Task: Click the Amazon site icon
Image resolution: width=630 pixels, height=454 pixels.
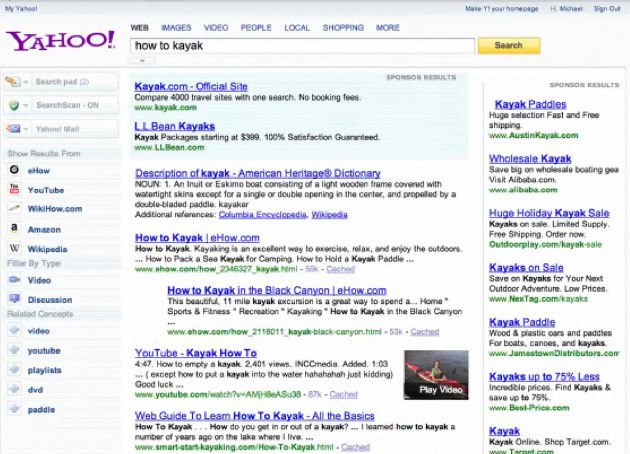Action: [14, 229]
